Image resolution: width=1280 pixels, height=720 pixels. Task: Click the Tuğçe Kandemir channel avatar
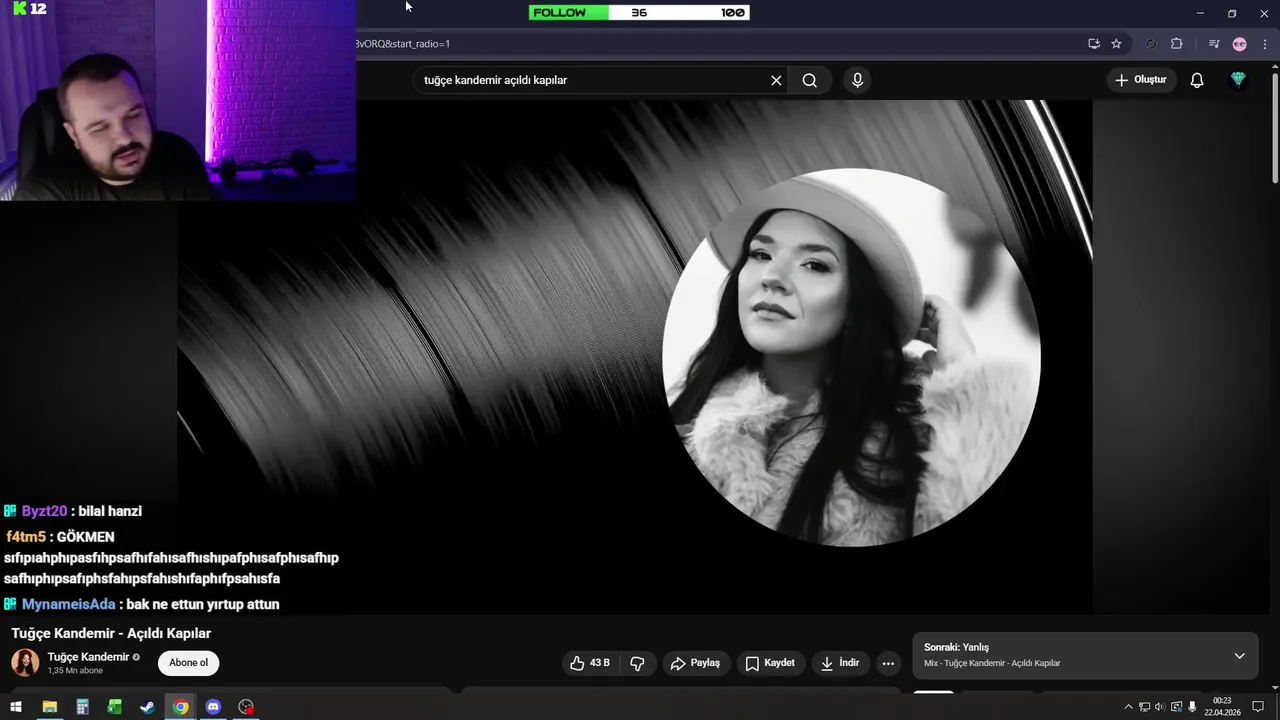25,662
